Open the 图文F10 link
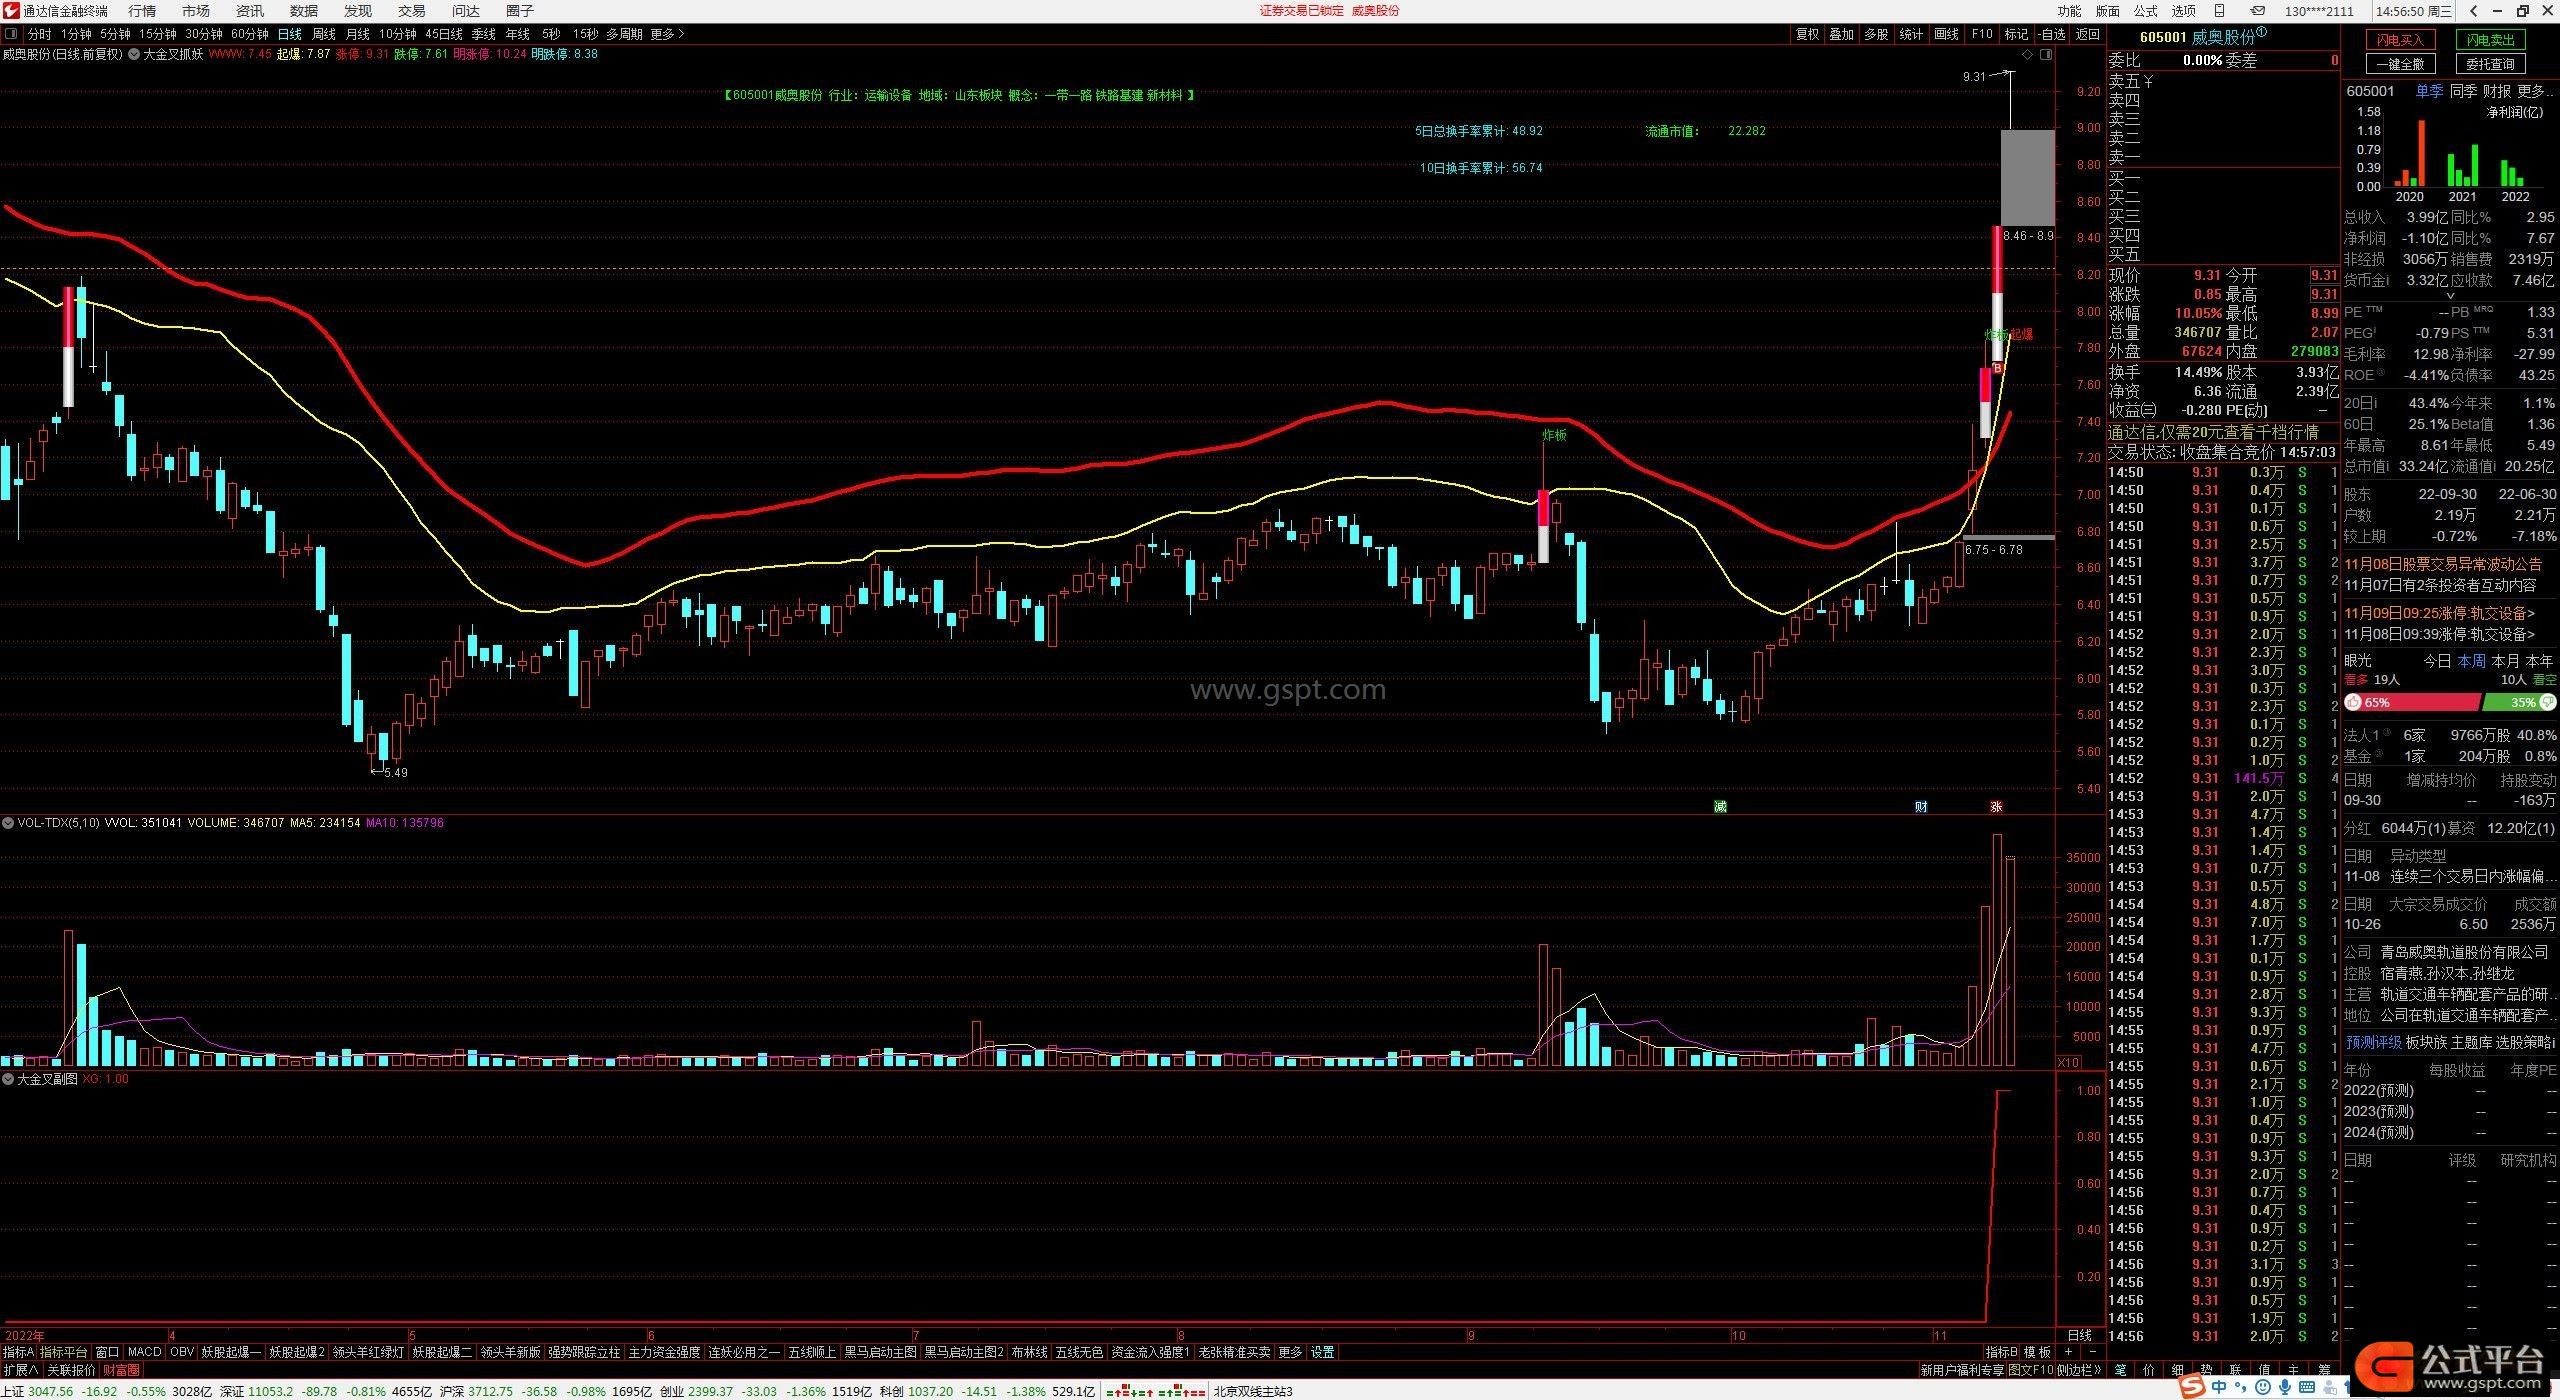The image size is (2560, 1400). click(2030, 1370)
